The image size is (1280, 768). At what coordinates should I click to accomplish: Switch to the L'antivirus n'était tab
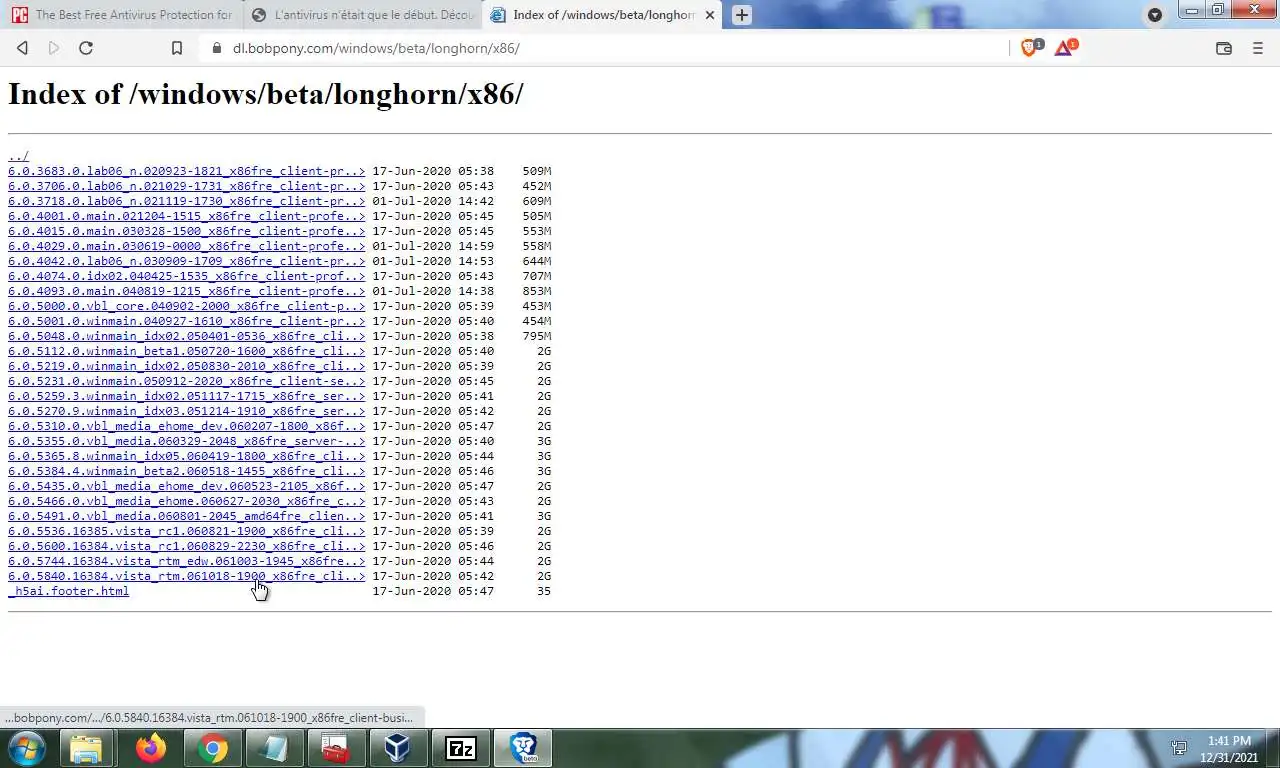point(362,15)
